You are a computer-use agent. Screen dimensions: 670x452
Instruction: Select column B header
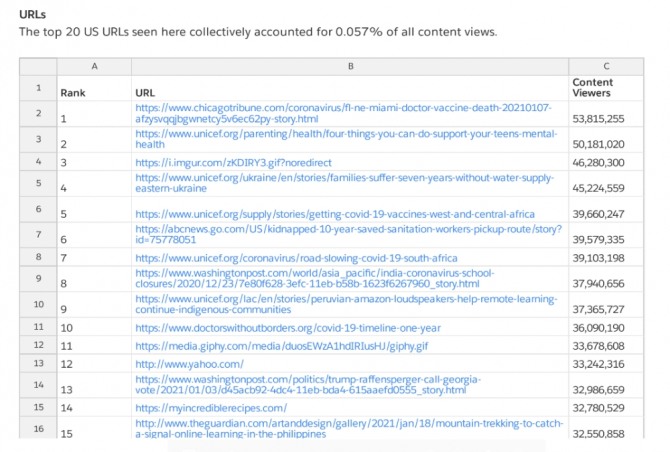(x=350, y=65)
